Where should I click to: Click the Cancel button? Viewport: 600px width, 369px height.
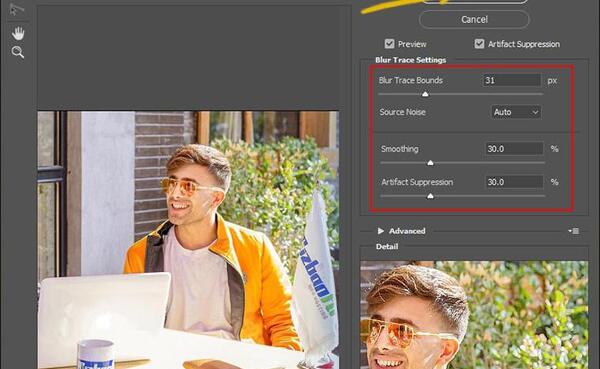tap(474, 20)
